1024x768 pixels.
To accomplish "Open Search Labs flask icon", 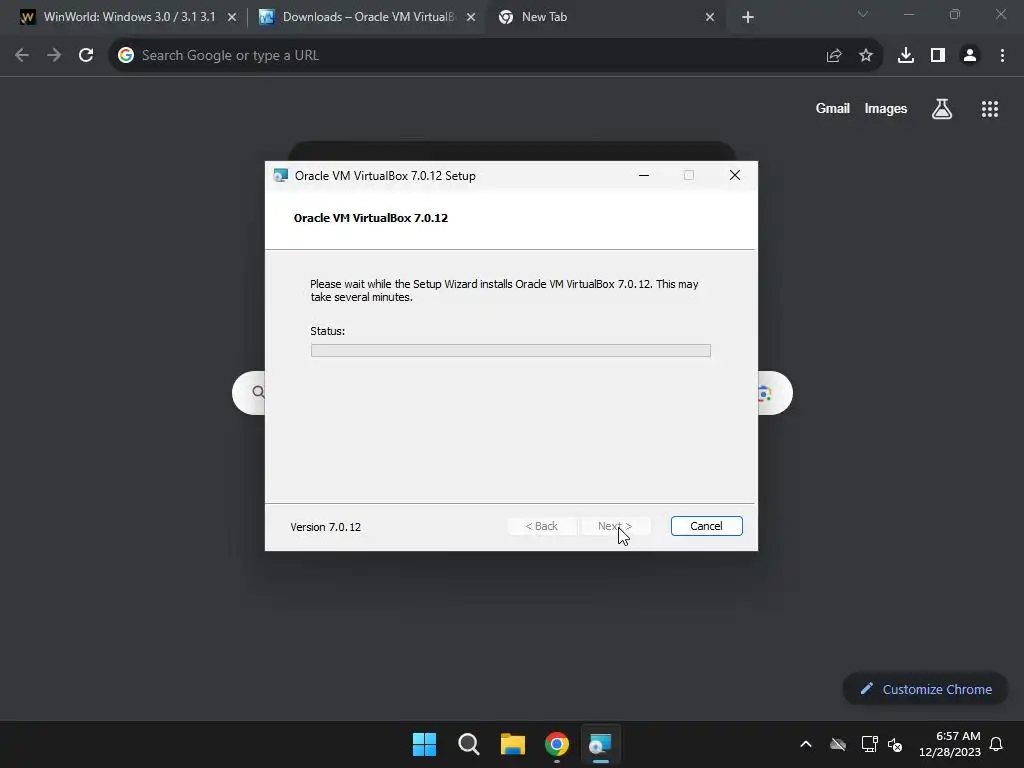I will (942, 108).
